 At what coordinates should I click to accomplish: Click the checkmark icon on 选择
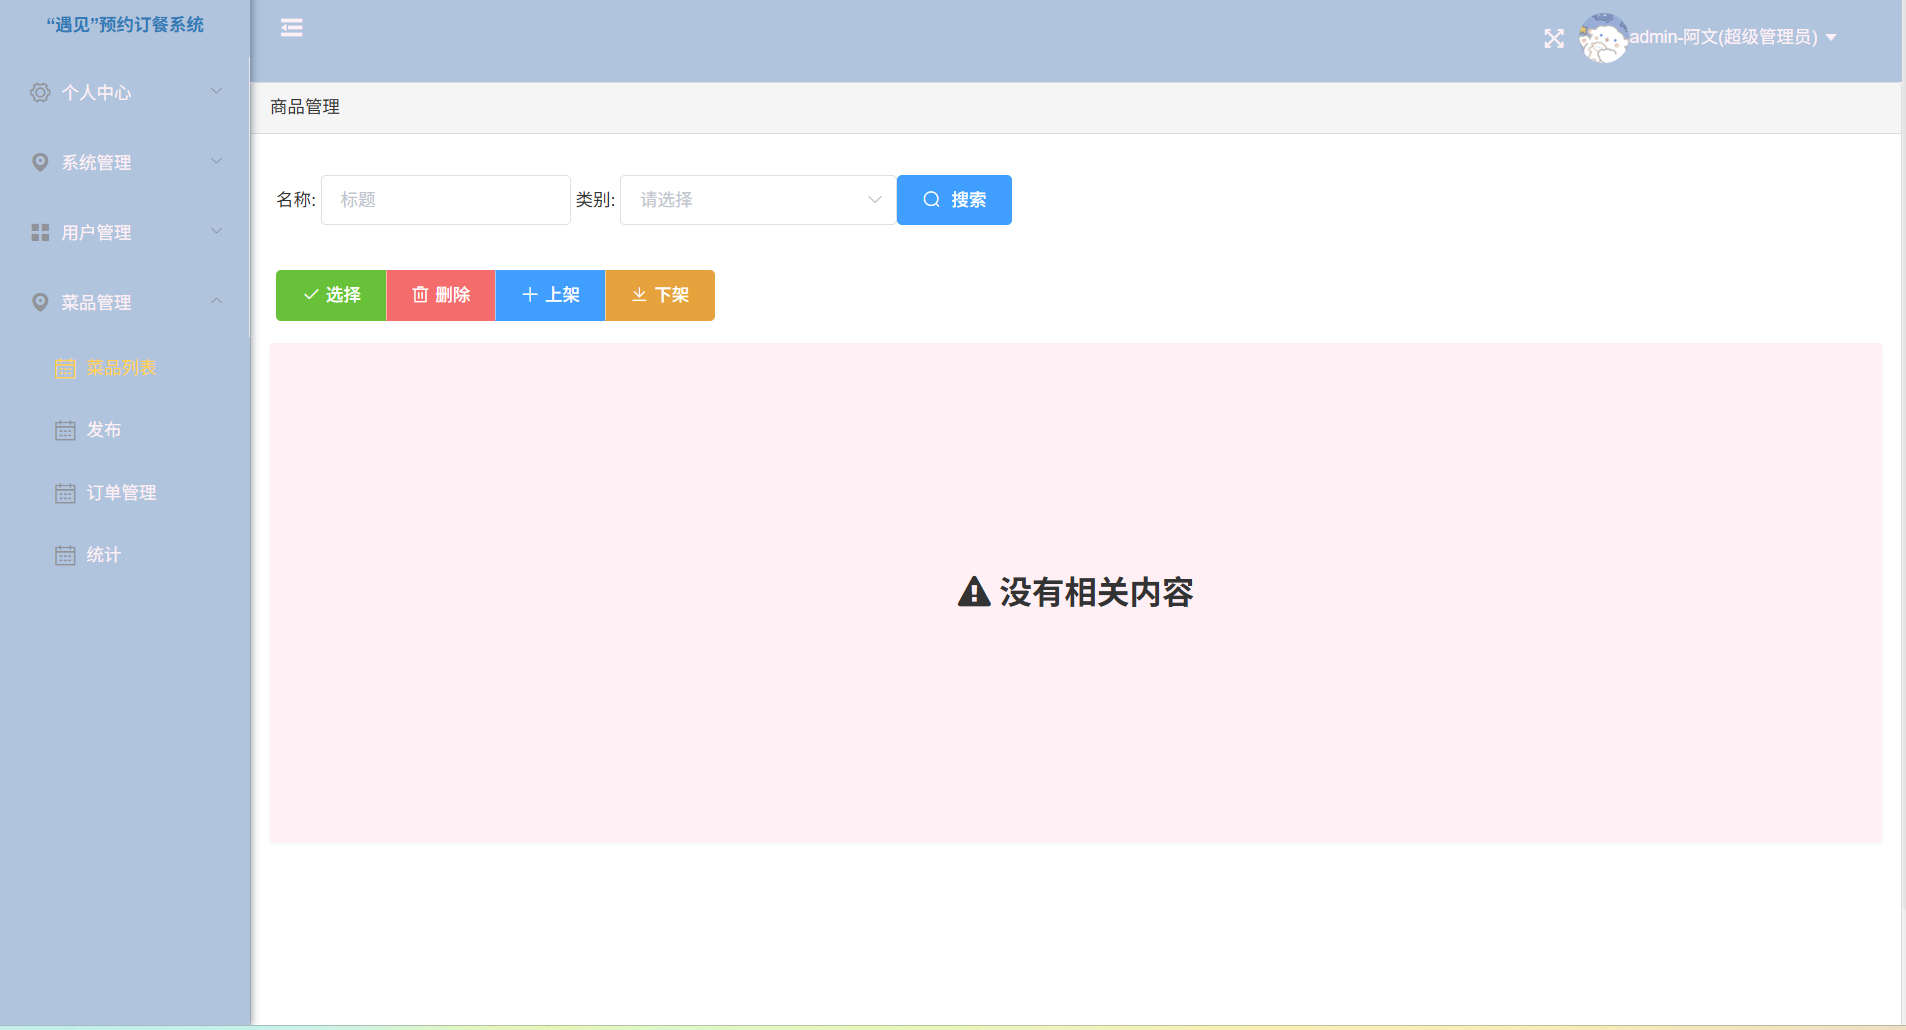[311, 295]
